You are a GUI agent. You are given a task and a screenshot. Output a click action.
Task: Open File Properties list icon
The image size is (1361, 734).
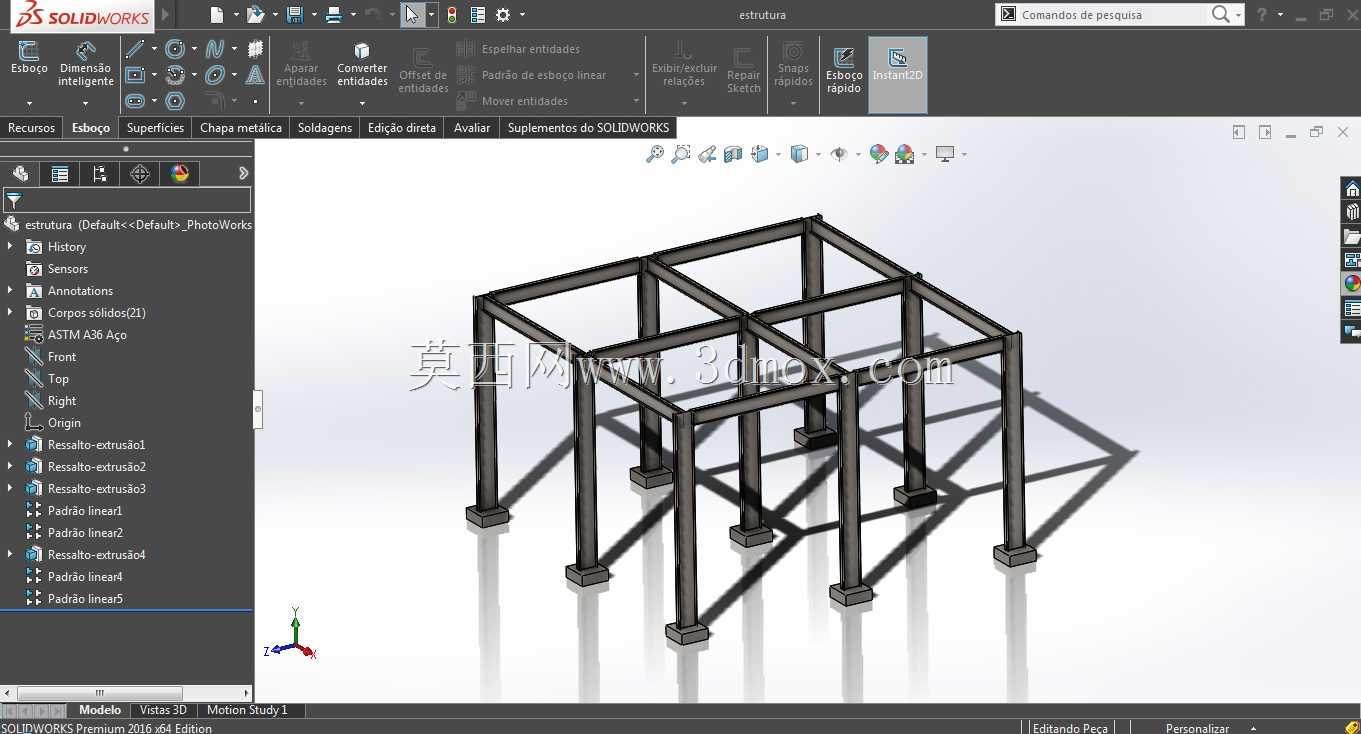477,15
